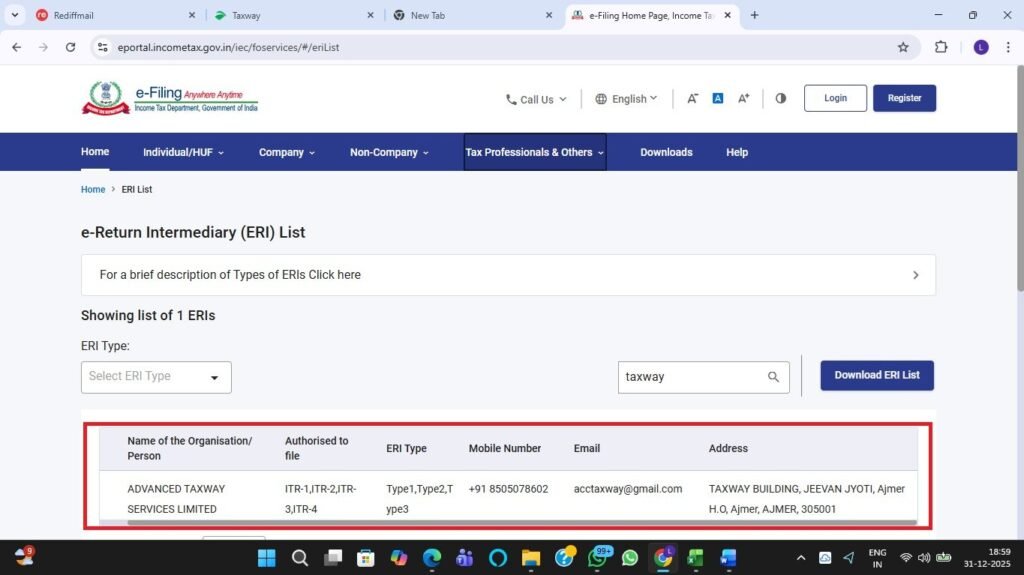Reload the page with the refresh icon

coord(71,47)
